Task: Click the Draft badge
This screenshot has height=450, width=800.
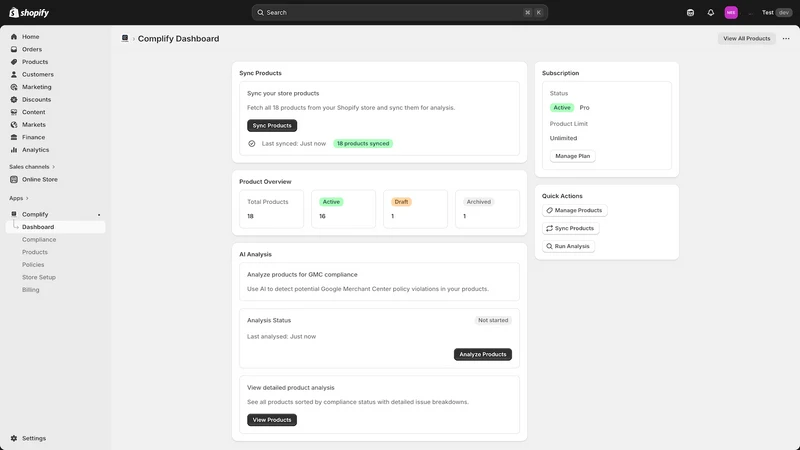Action: (x=402, y=202)
